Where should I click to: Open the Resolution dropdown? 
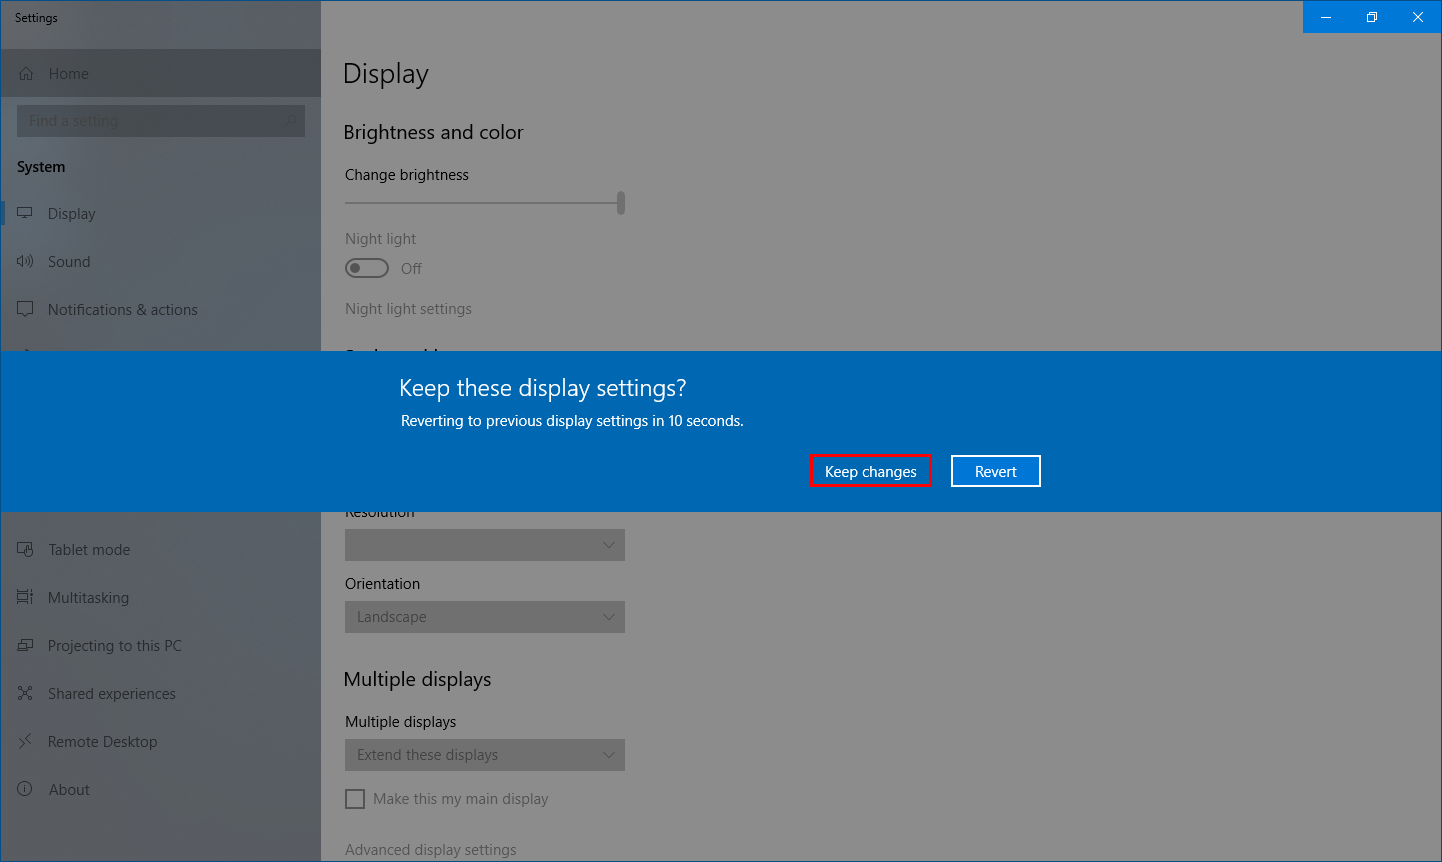[484, 545]
